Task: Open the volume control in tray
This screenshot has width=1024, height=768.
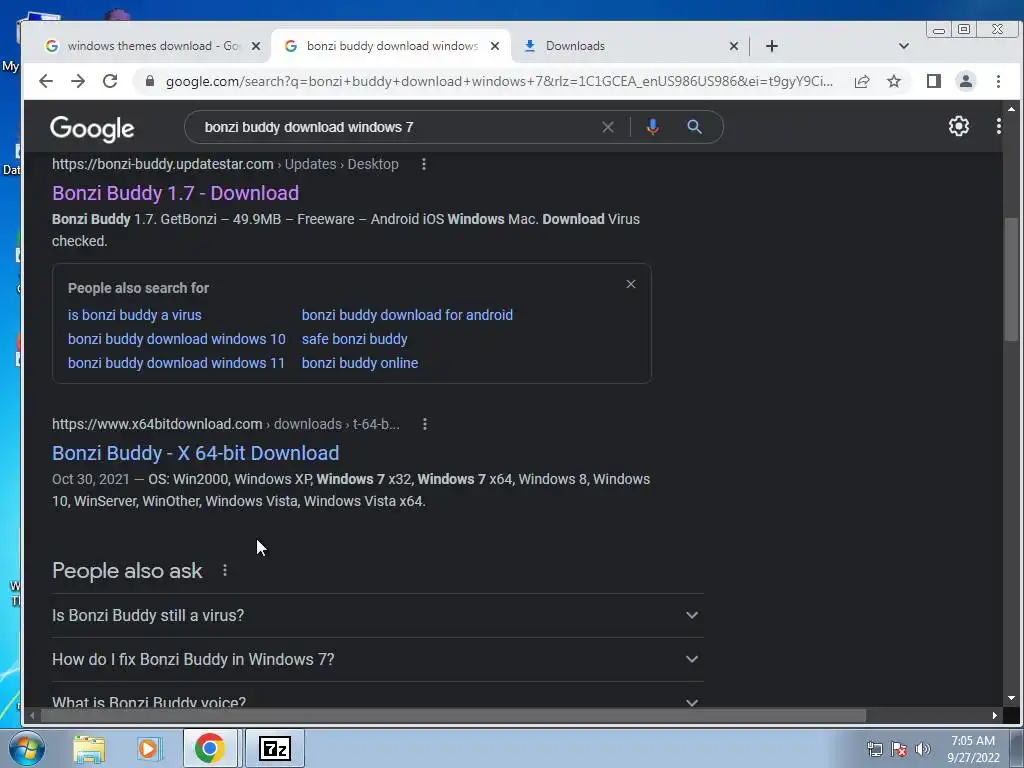Action: [x=923, y=749]
